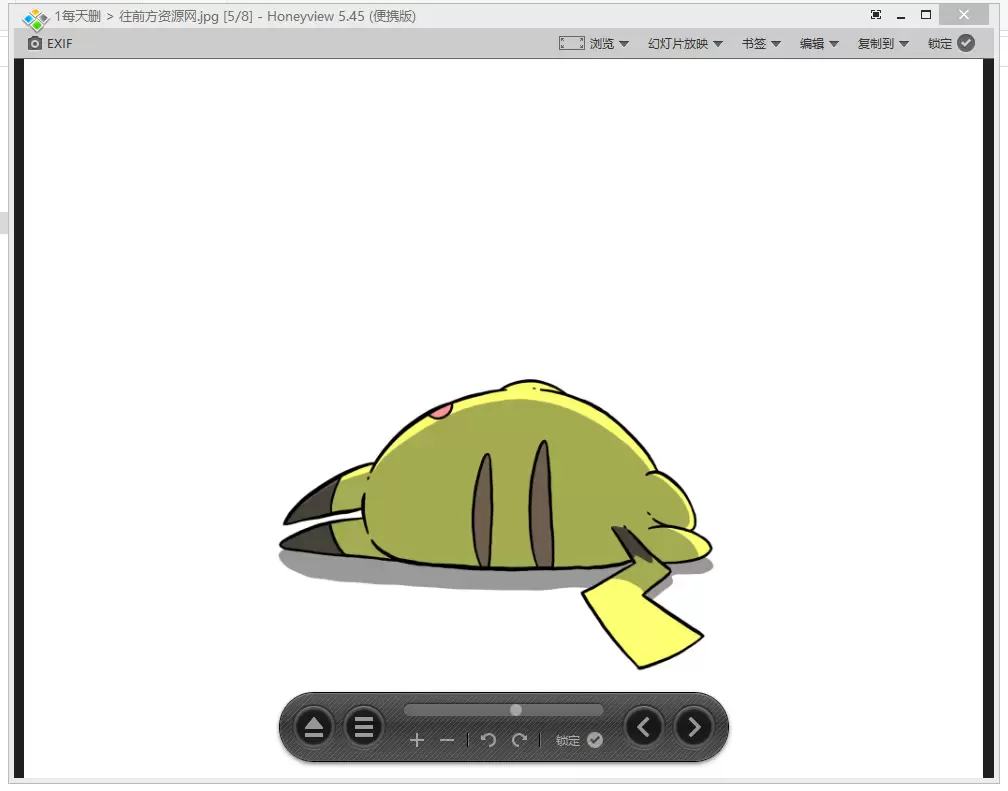
Task: Go to the previous image
Action: [644, 727]
